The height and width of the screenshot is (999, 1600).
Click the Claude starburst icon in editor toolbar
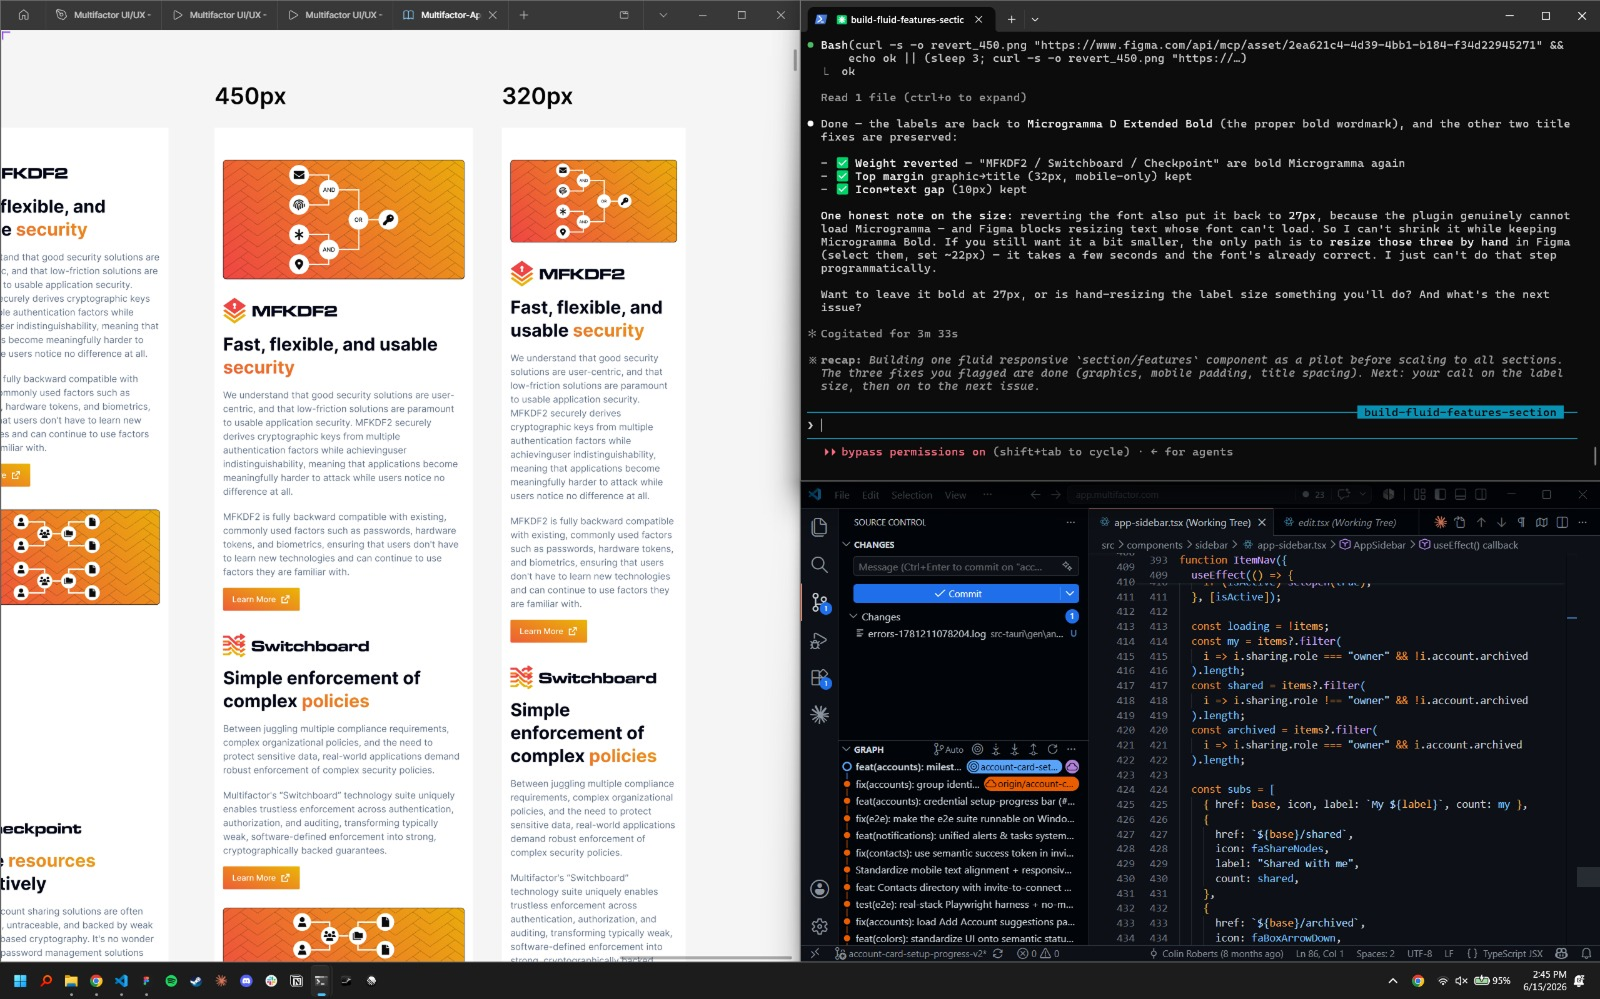pyautogui.click(x=1440, y=522)
